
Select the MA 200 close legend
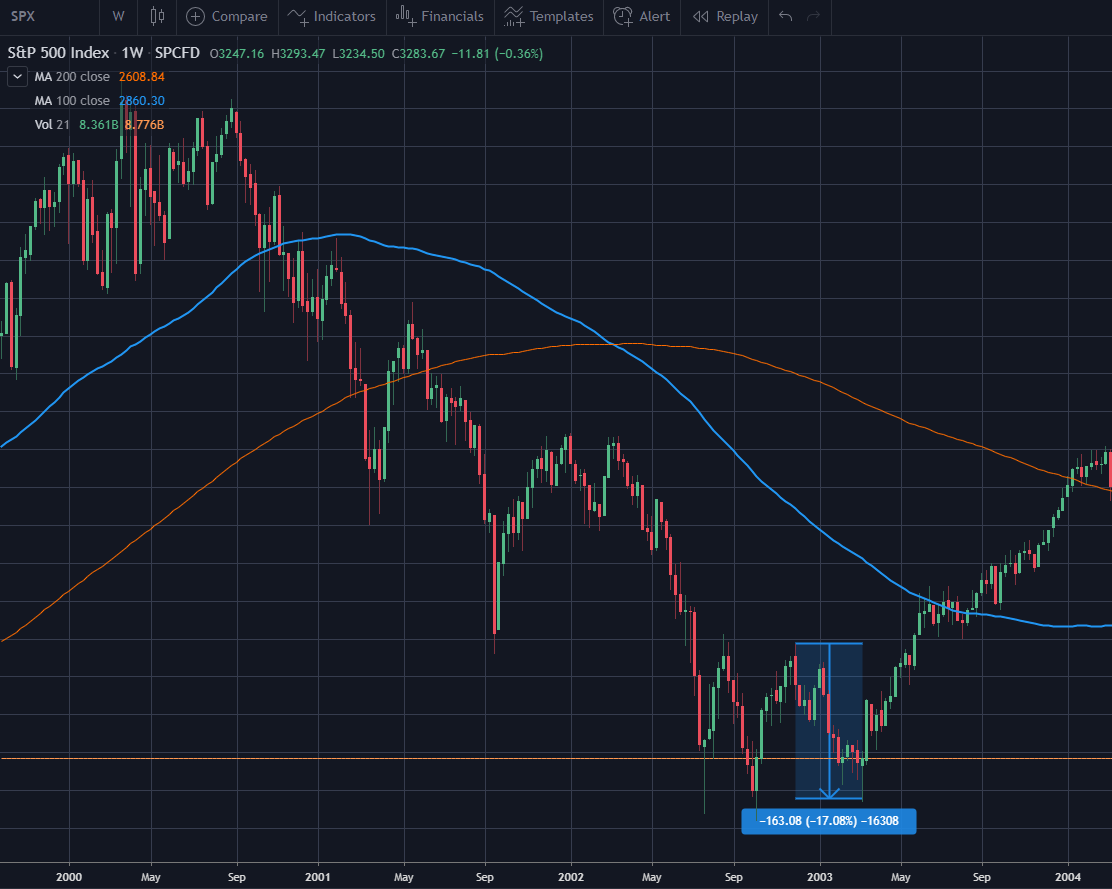coord(72,77)
